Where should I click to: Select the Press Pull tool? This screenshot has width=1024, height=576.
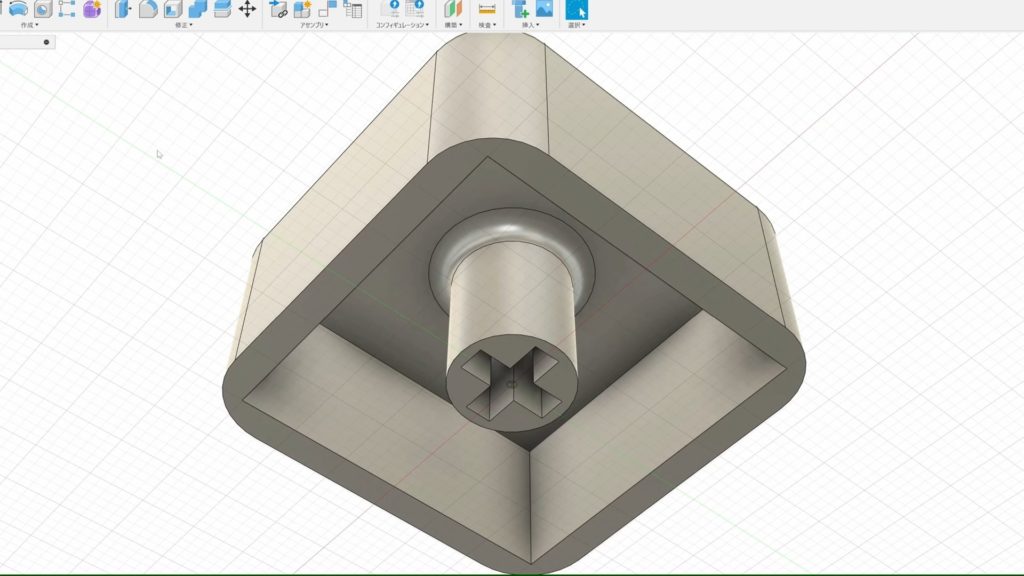pyautogui.click(x=123, y=10)
